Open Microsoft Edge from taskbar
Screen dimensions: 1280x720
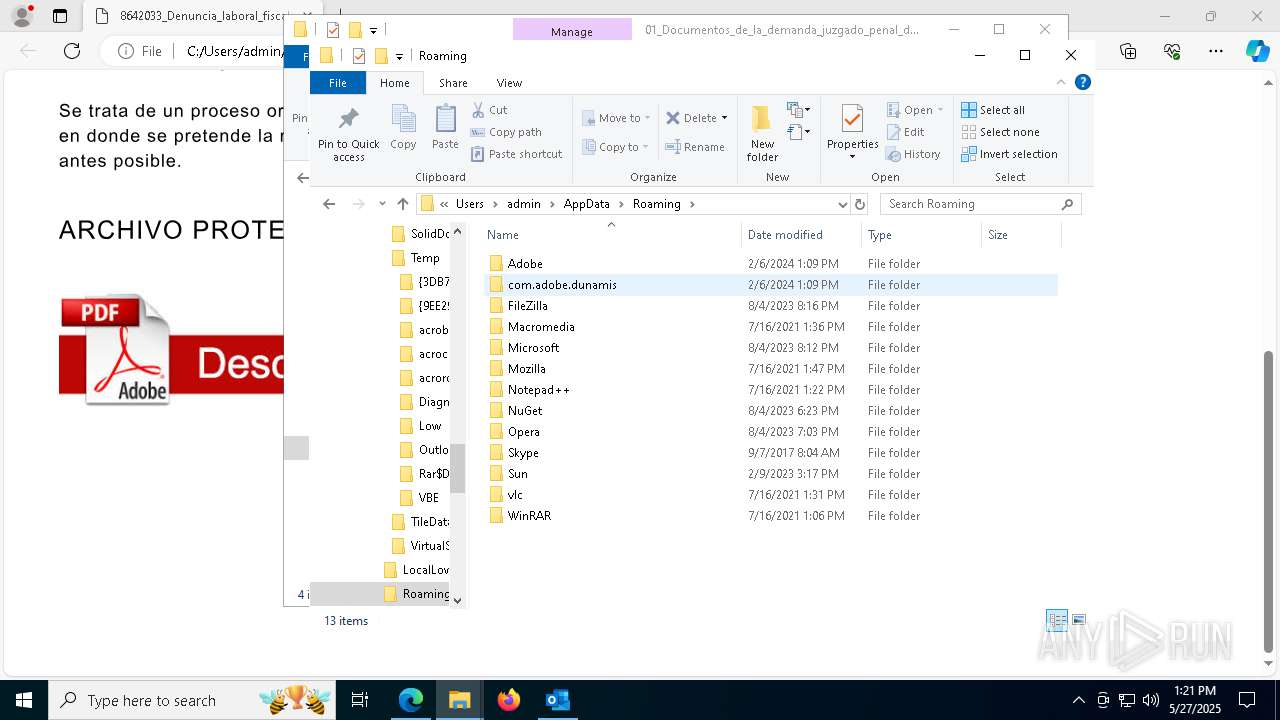(x=411, y=700)
